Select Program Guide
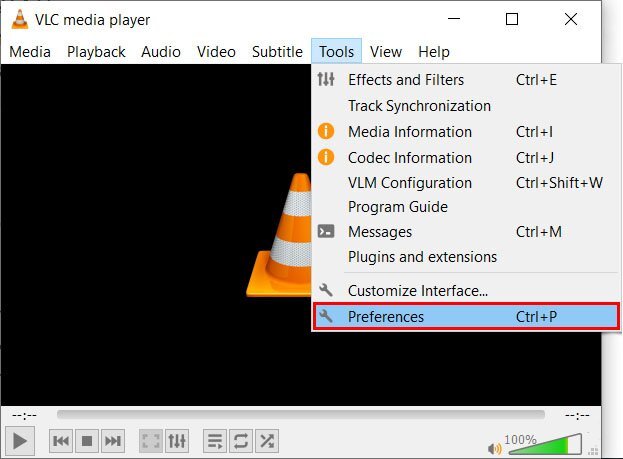 pos(466,207)
